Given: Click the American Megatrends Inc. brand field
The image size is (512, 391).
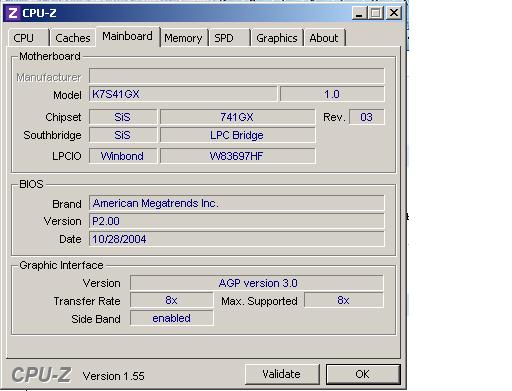Looking at the screenshot, I should (x=237, y=203).
